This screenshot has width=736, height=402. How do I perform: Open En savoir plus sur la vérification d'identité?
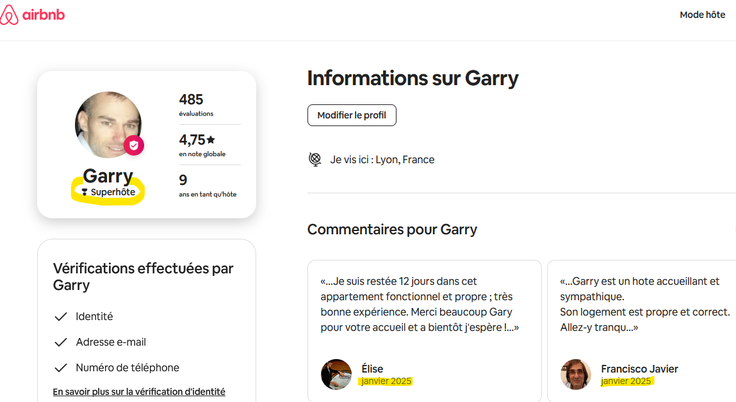point(139,392)
